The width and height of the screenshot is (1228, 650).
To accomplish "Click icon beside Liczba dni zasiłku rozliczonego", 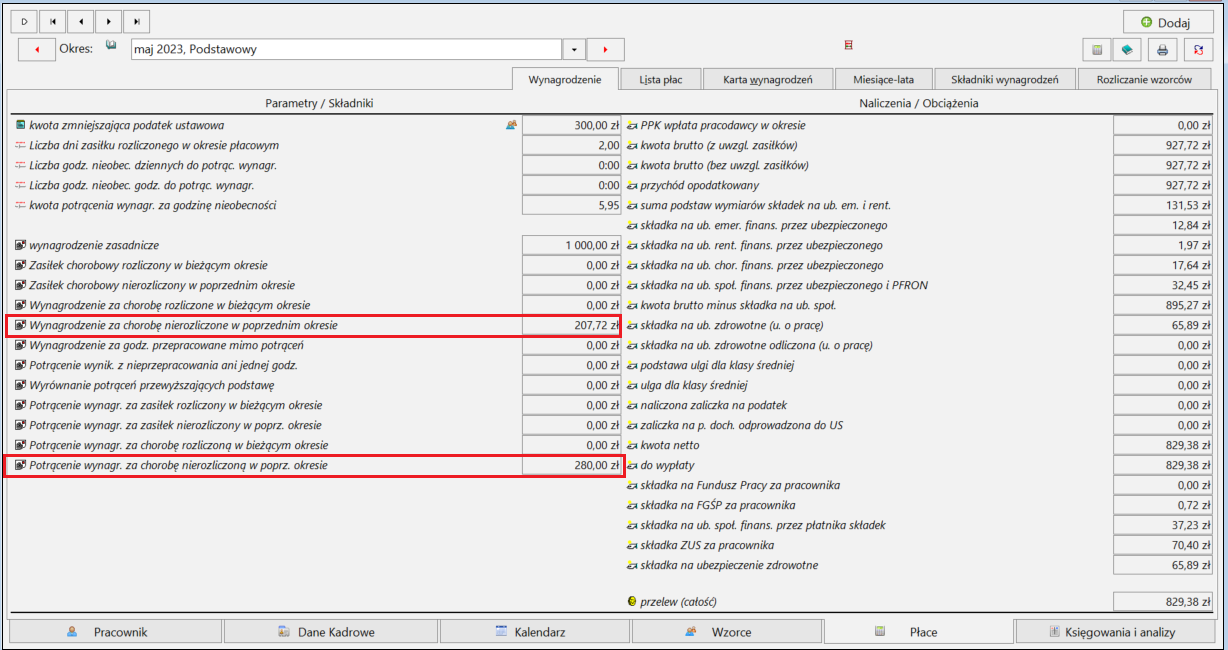I will point(21,145).
